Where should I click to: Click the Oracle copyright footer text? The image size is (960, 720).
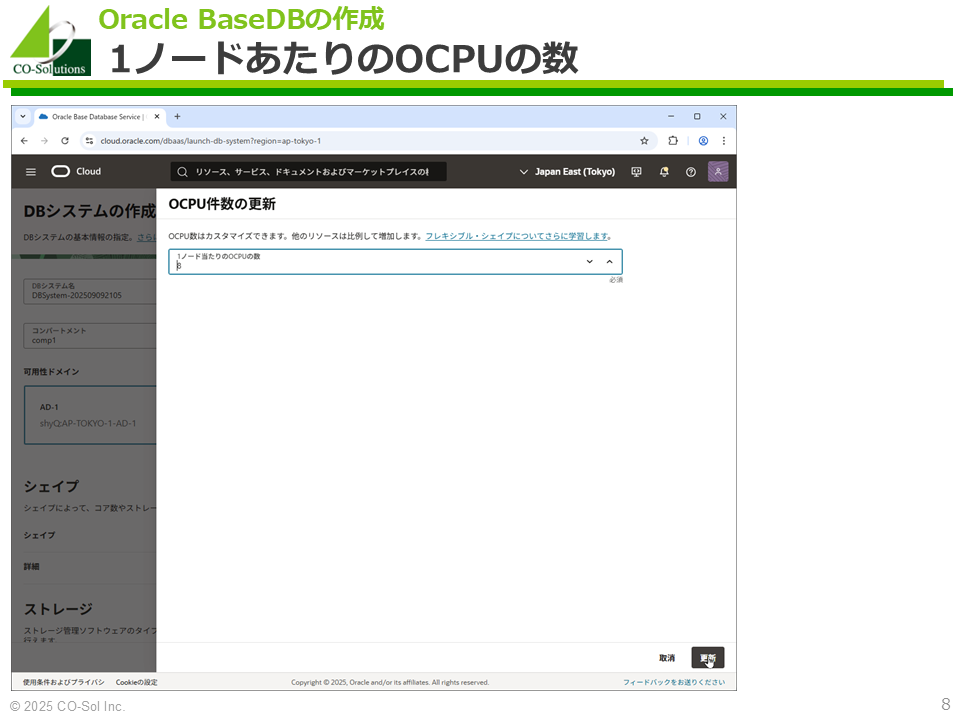point(390,682)
